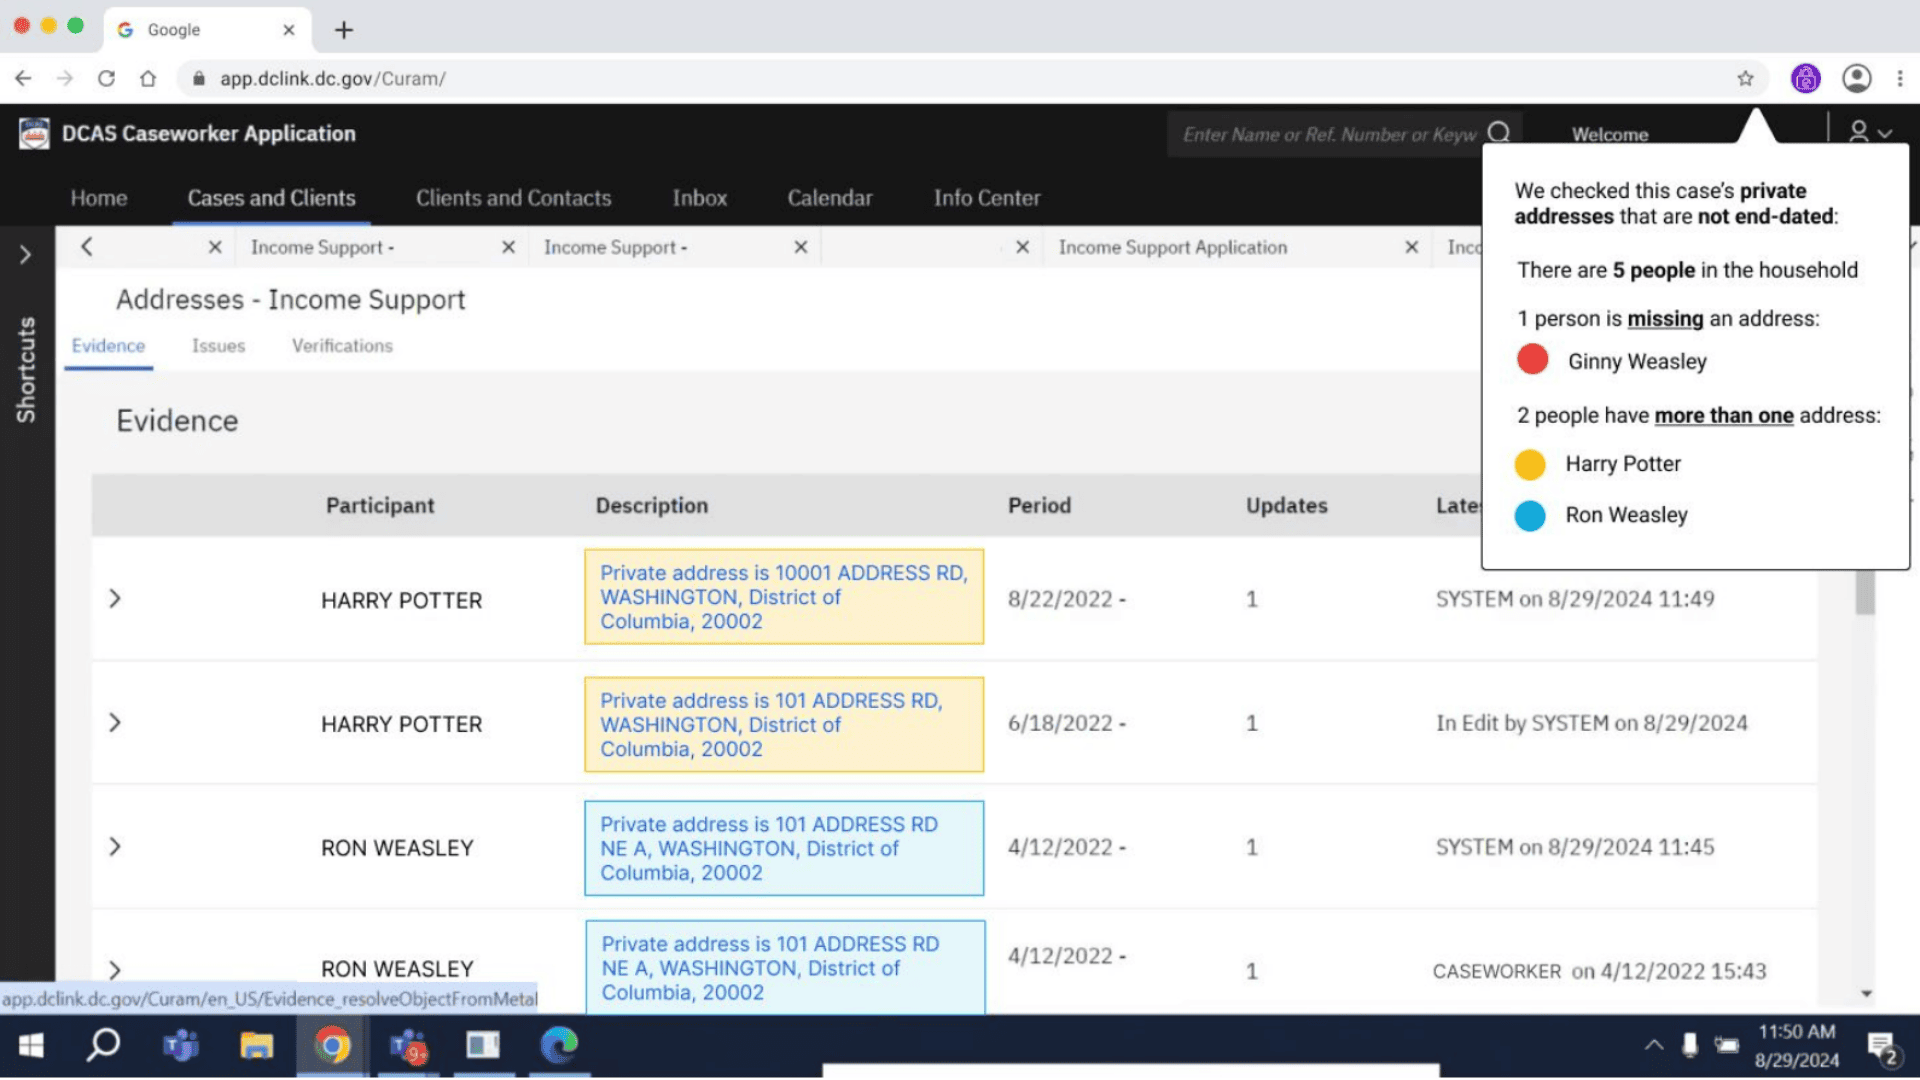Click the search magnifier in the DCAS header
Viewport: 1920px width, 1080px height.
coord(1498,133)
